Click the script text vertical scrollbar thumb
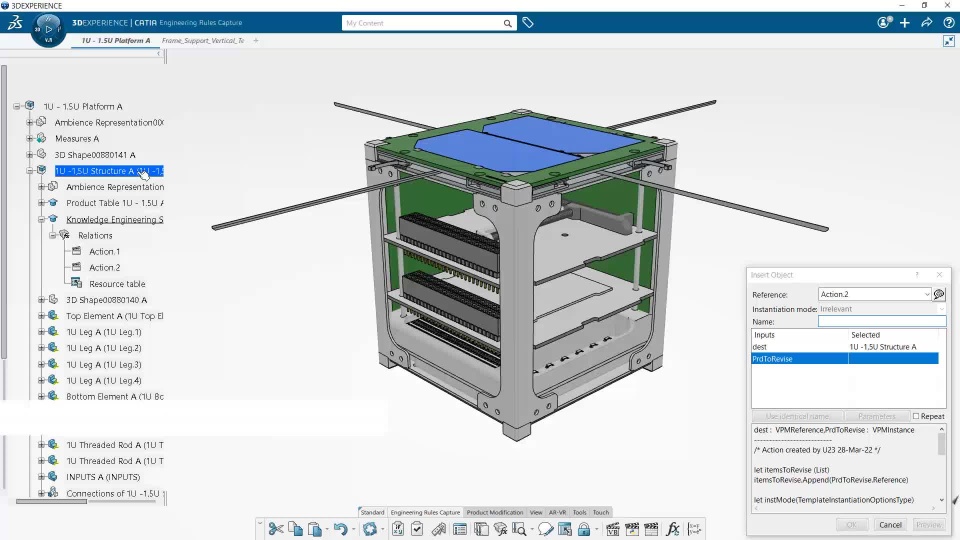The height and width of the screenshot is (540, 960). (941, 443)
